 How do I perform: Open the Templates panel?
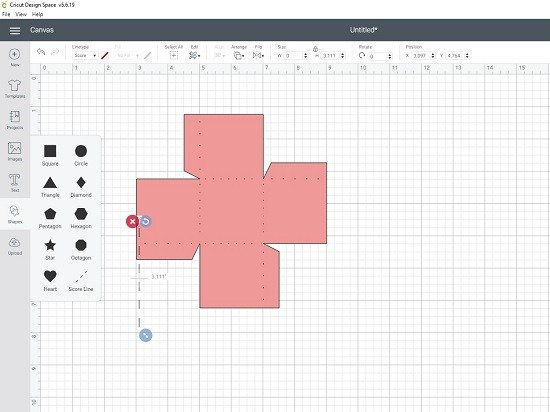pyautogui.click(x=15, y=89)
